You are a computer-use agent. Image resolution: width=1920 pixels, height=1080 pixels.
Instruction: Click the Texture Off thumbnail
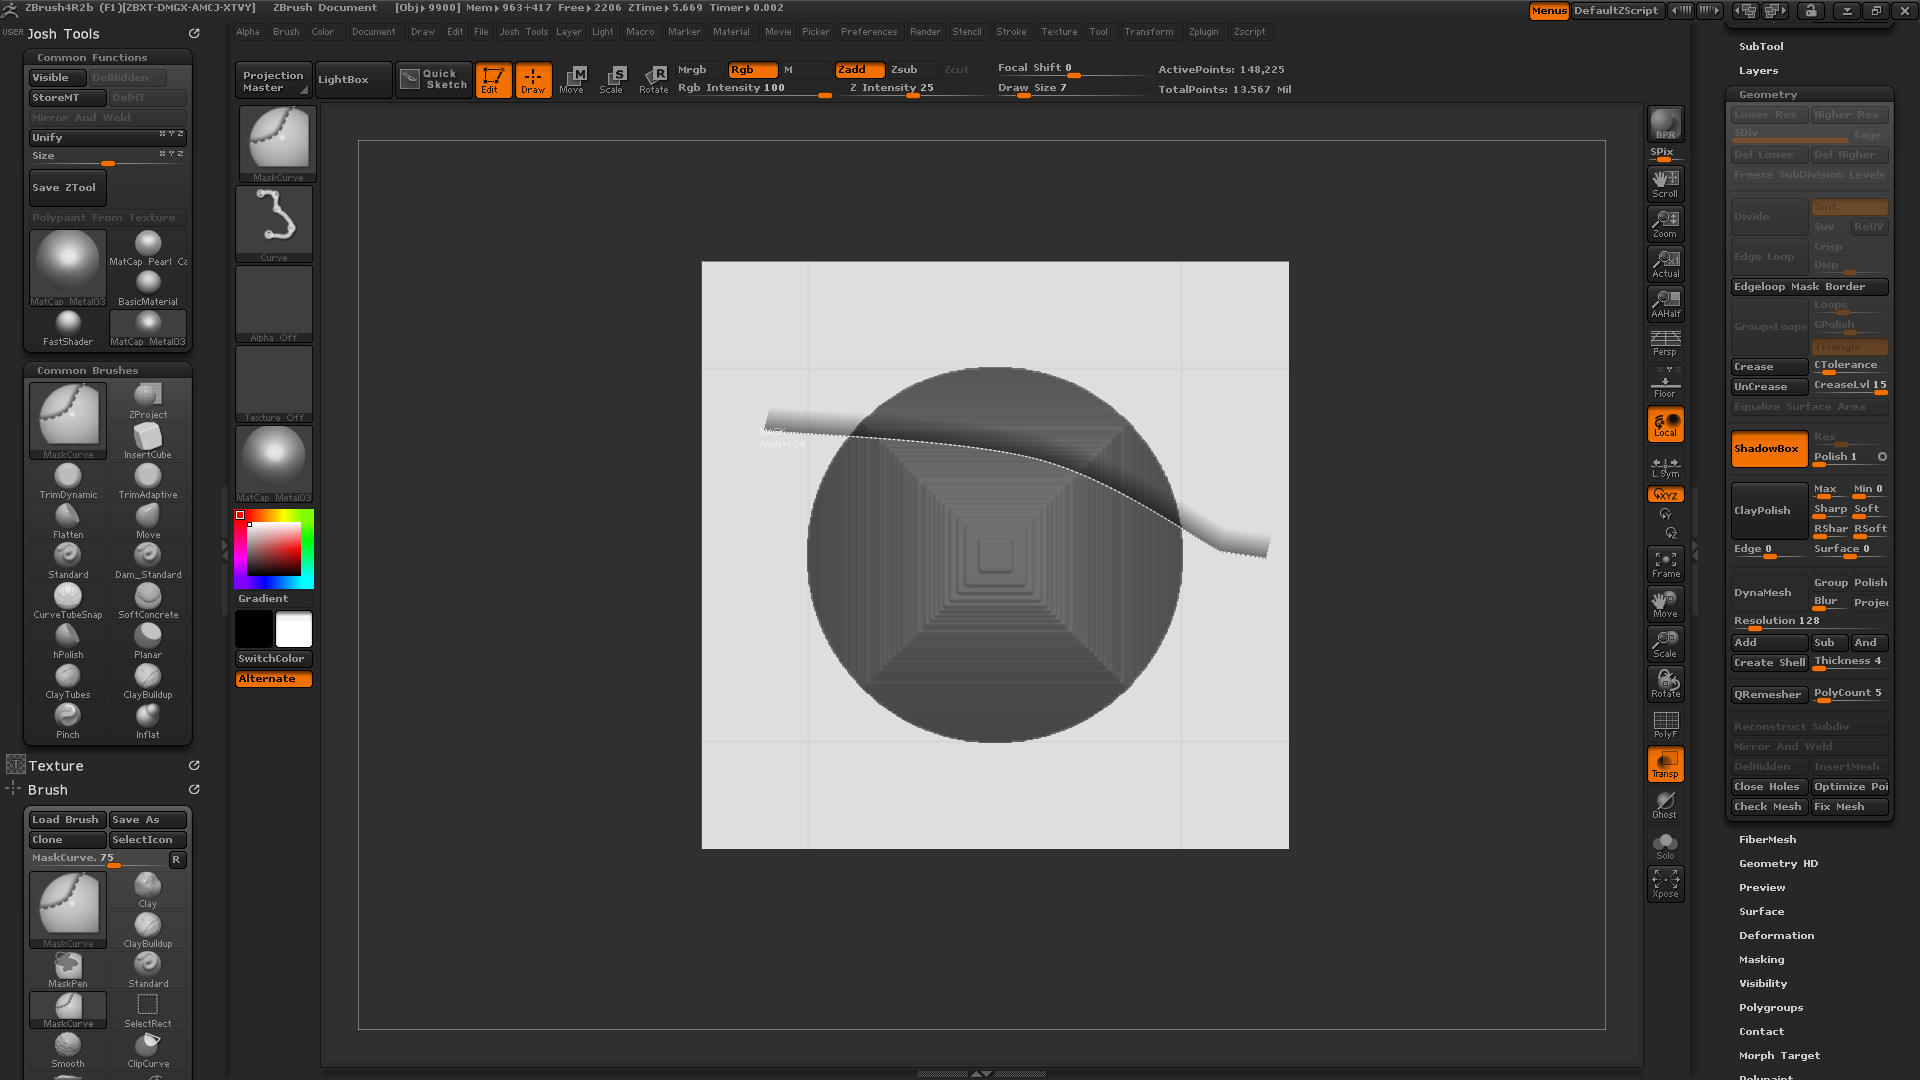[274, 384]
